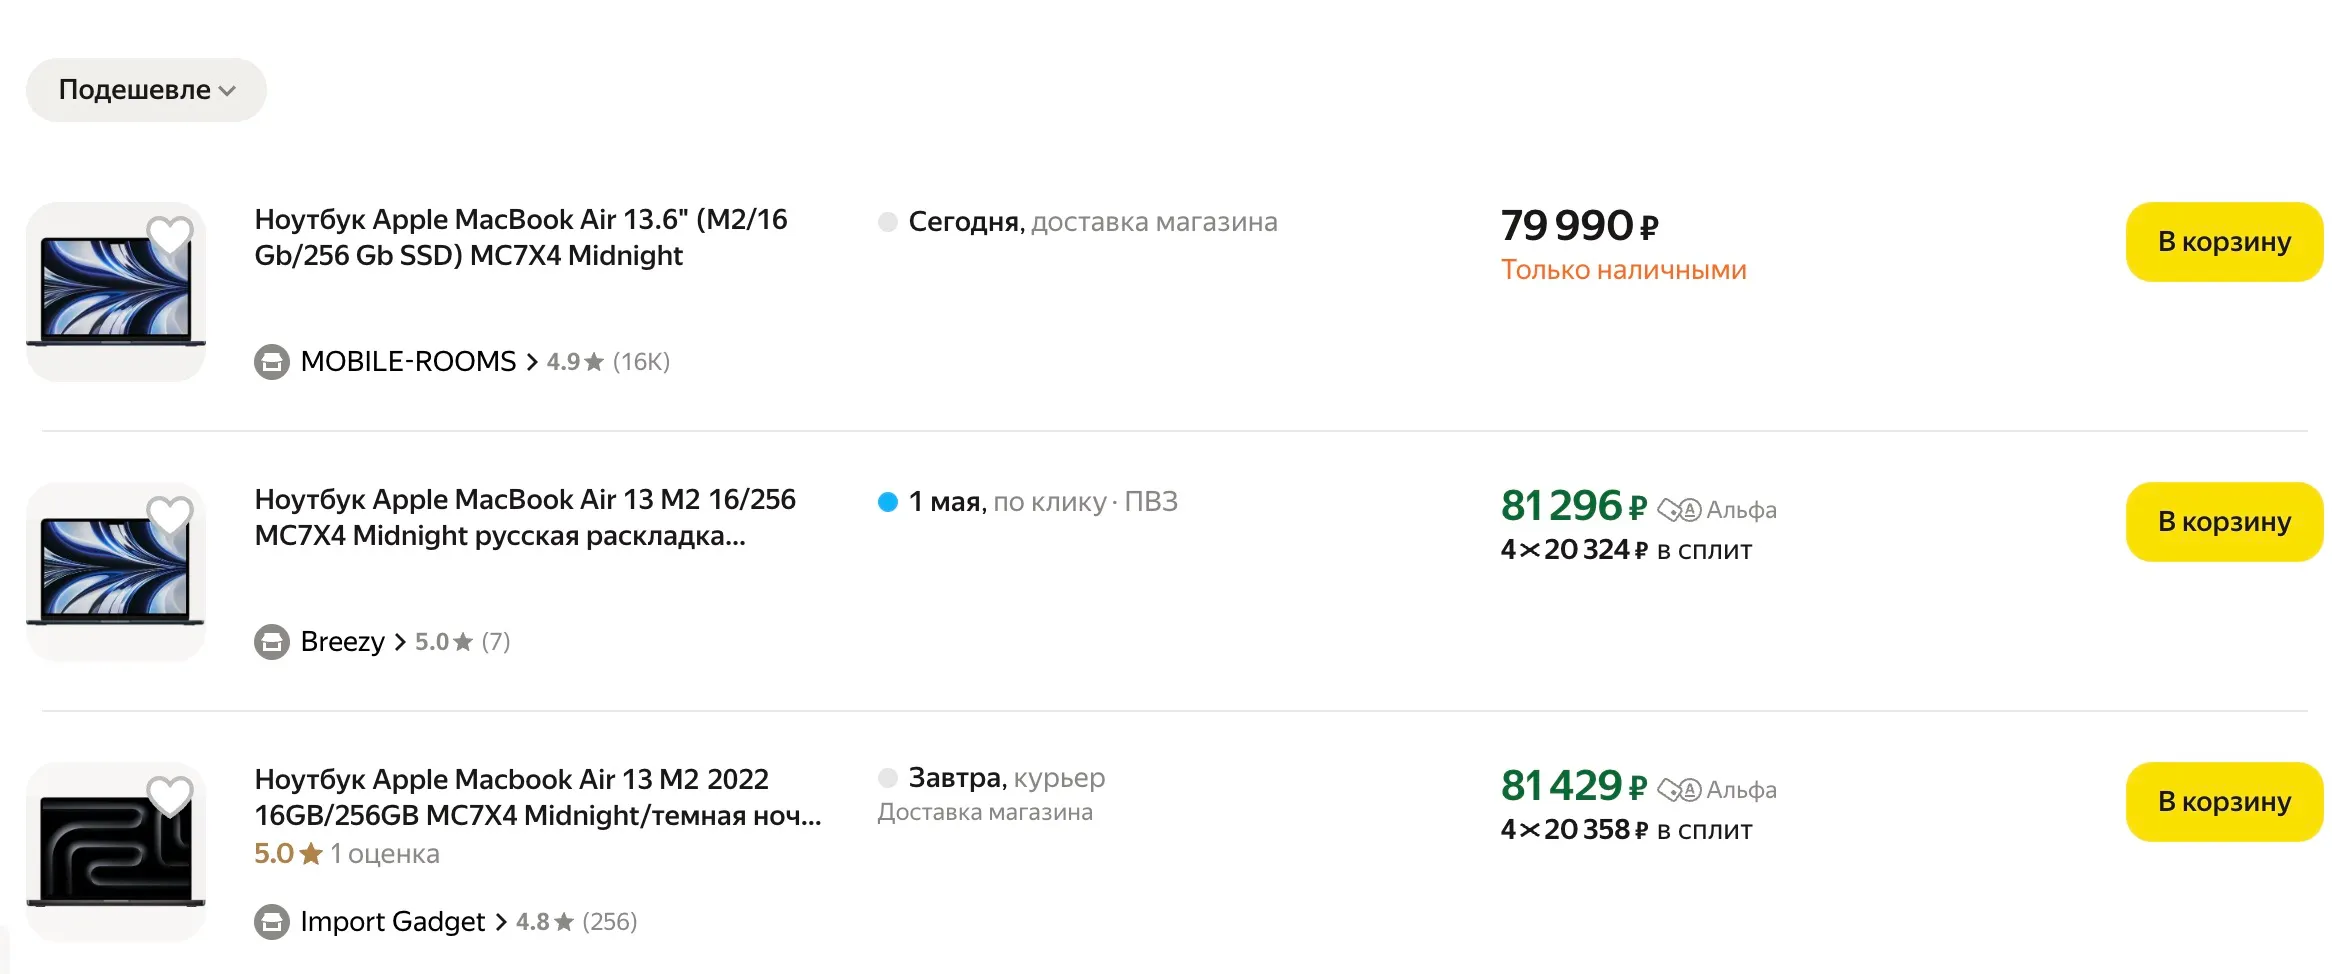Expand Breezy seller chevron

400,642
